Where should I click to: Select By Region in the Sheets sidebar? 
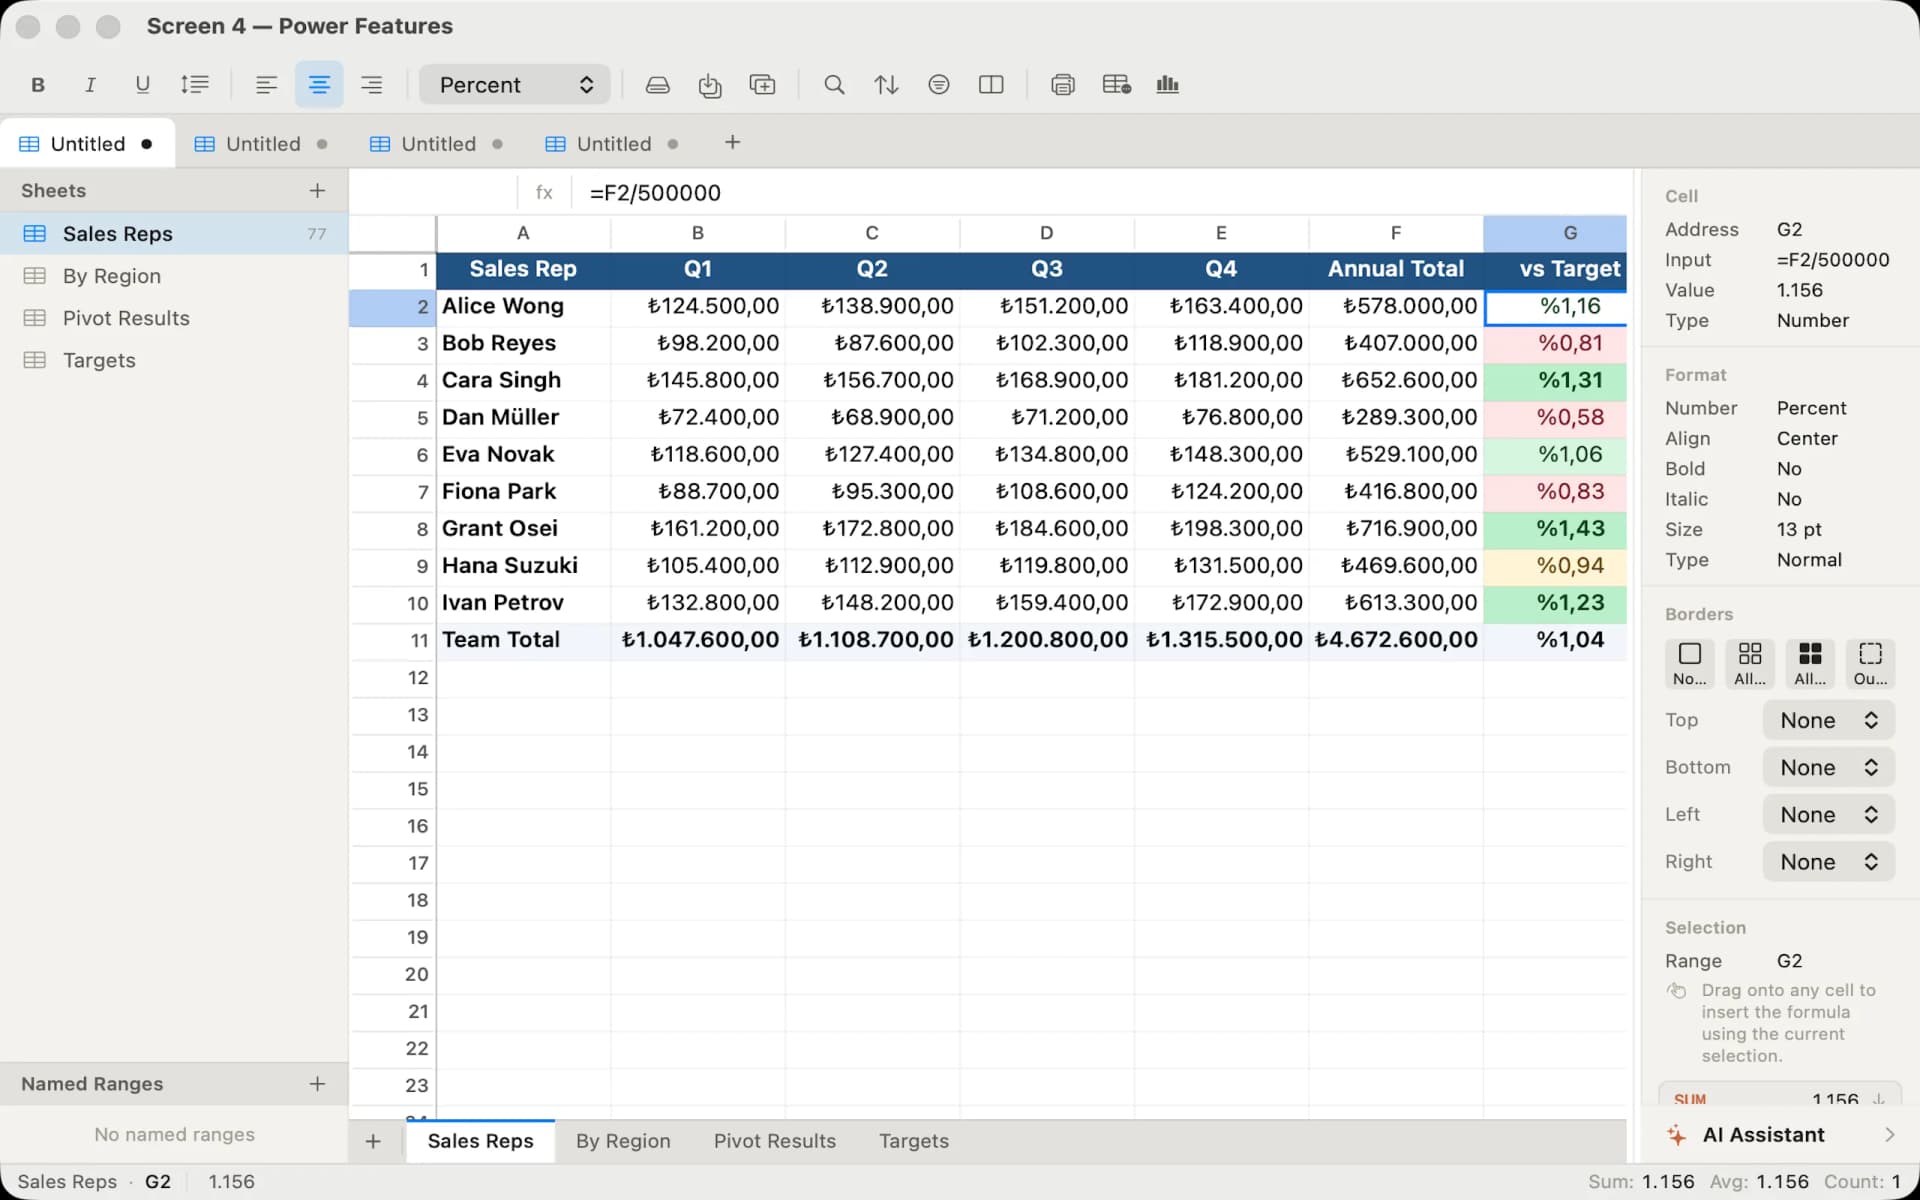point(174,276)
